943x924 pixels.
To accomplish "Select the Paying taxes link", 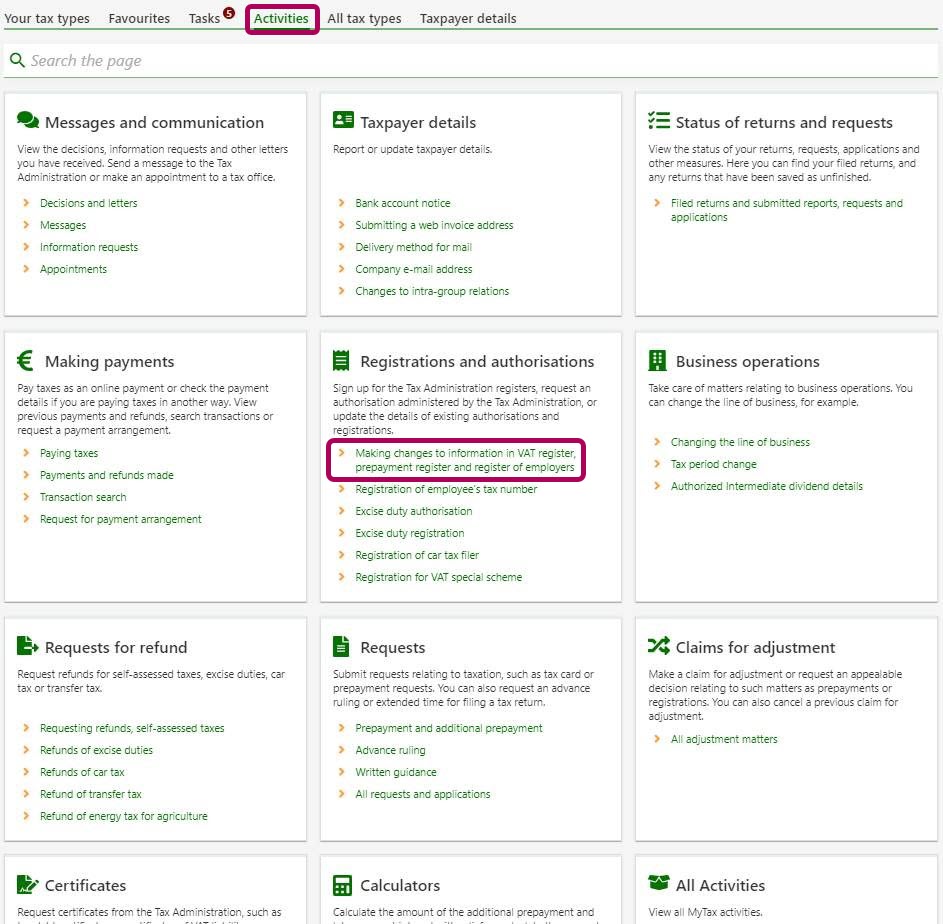I will (x=69, y=453).
